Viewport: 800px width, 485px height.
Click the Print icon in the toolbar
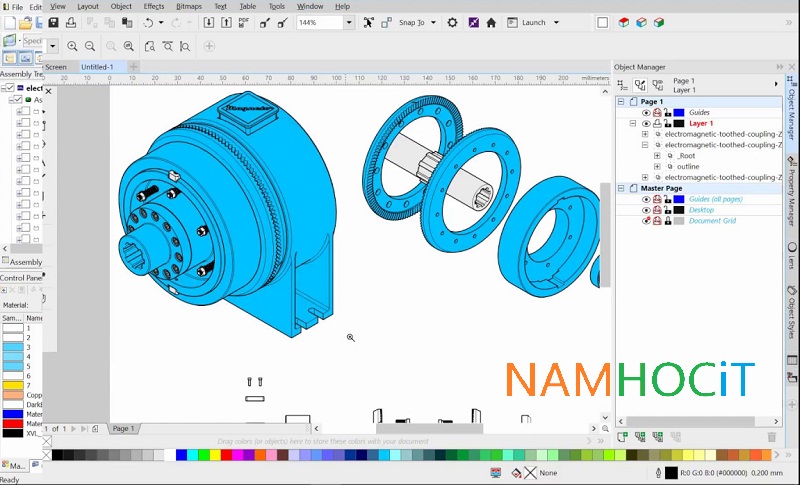[69, 22]
